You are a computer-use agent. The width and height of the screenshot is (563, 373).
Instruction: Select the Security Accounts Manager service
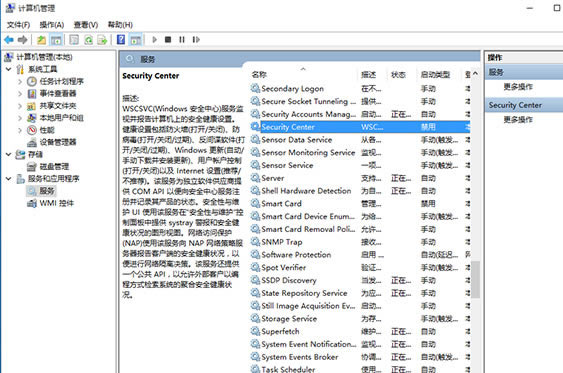pos(360,114)
